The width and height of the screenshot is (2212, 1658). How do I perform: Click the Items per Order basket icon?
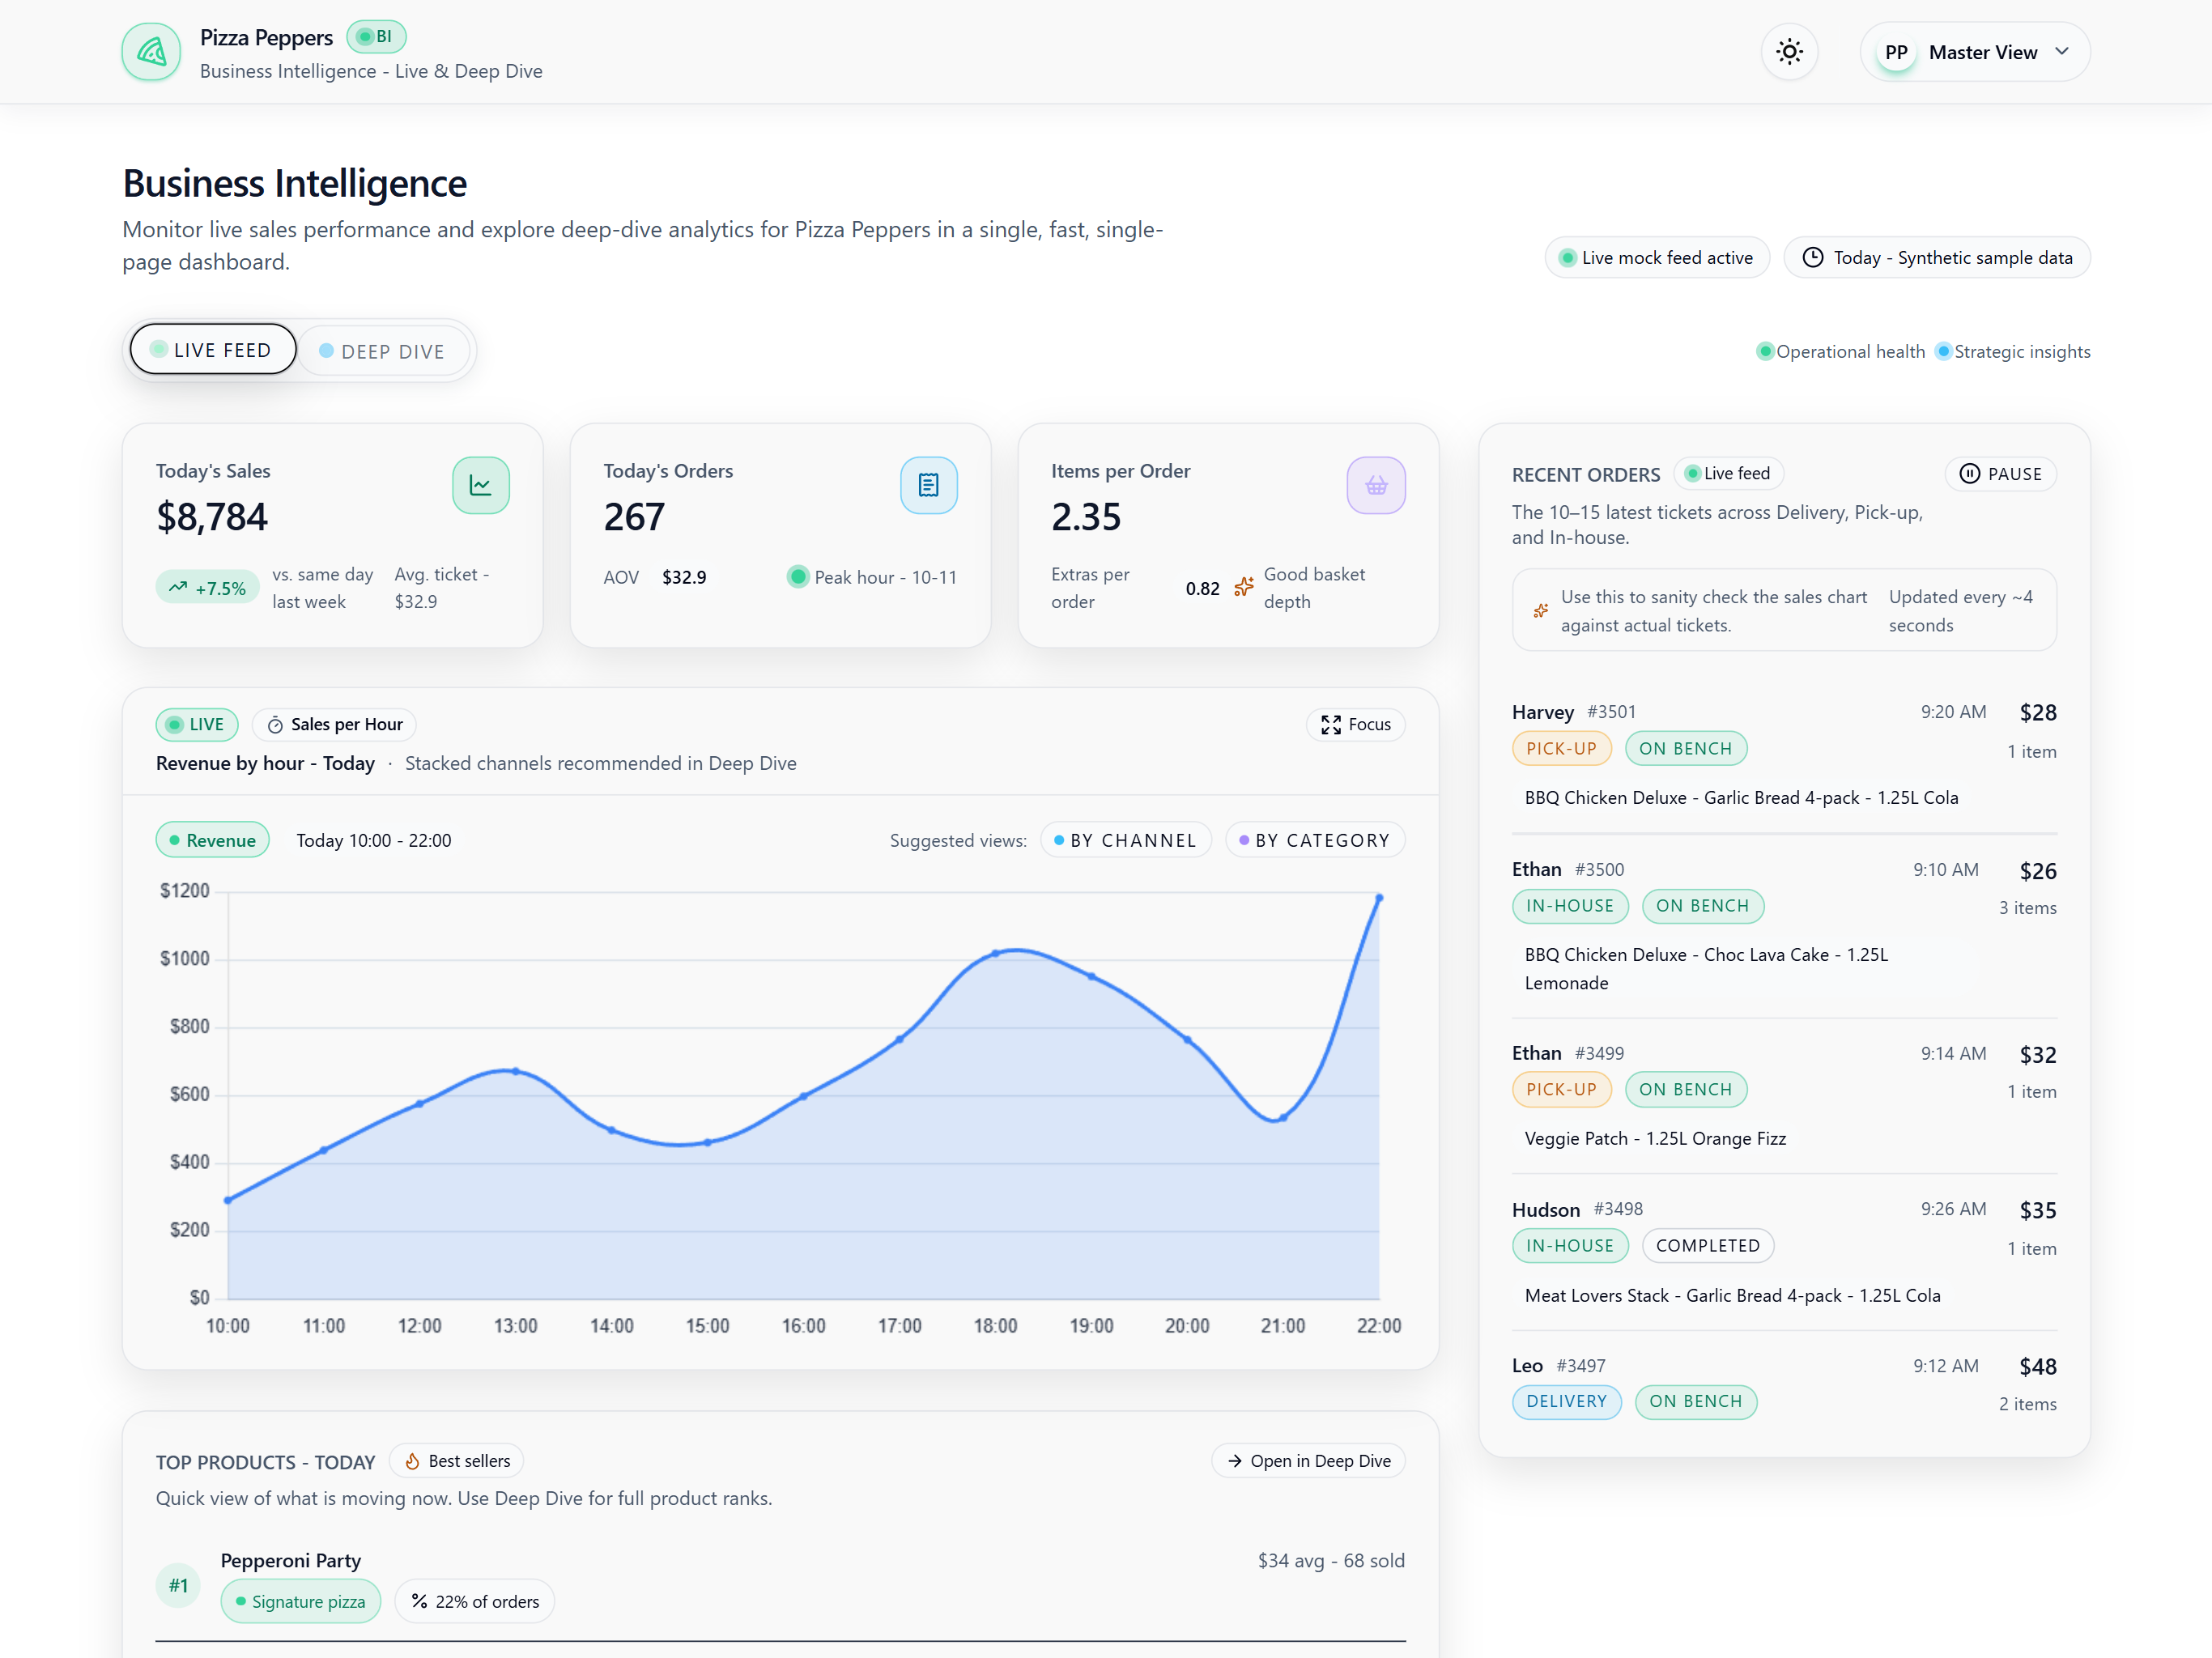point(1376,485)
